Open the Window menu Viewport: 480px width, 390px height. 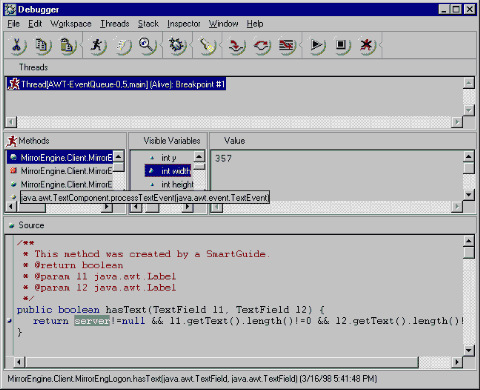[x=224, y=24]
